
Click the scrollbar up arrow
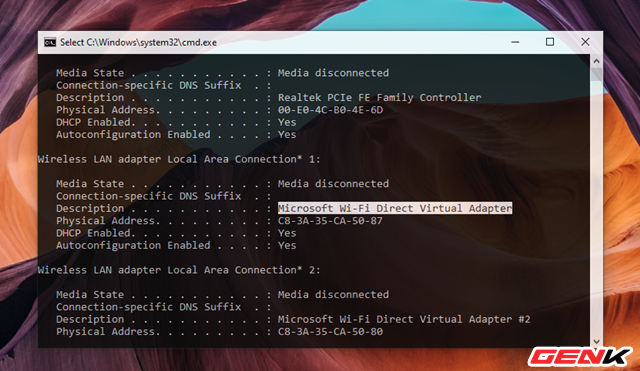[x=596, y=61]
